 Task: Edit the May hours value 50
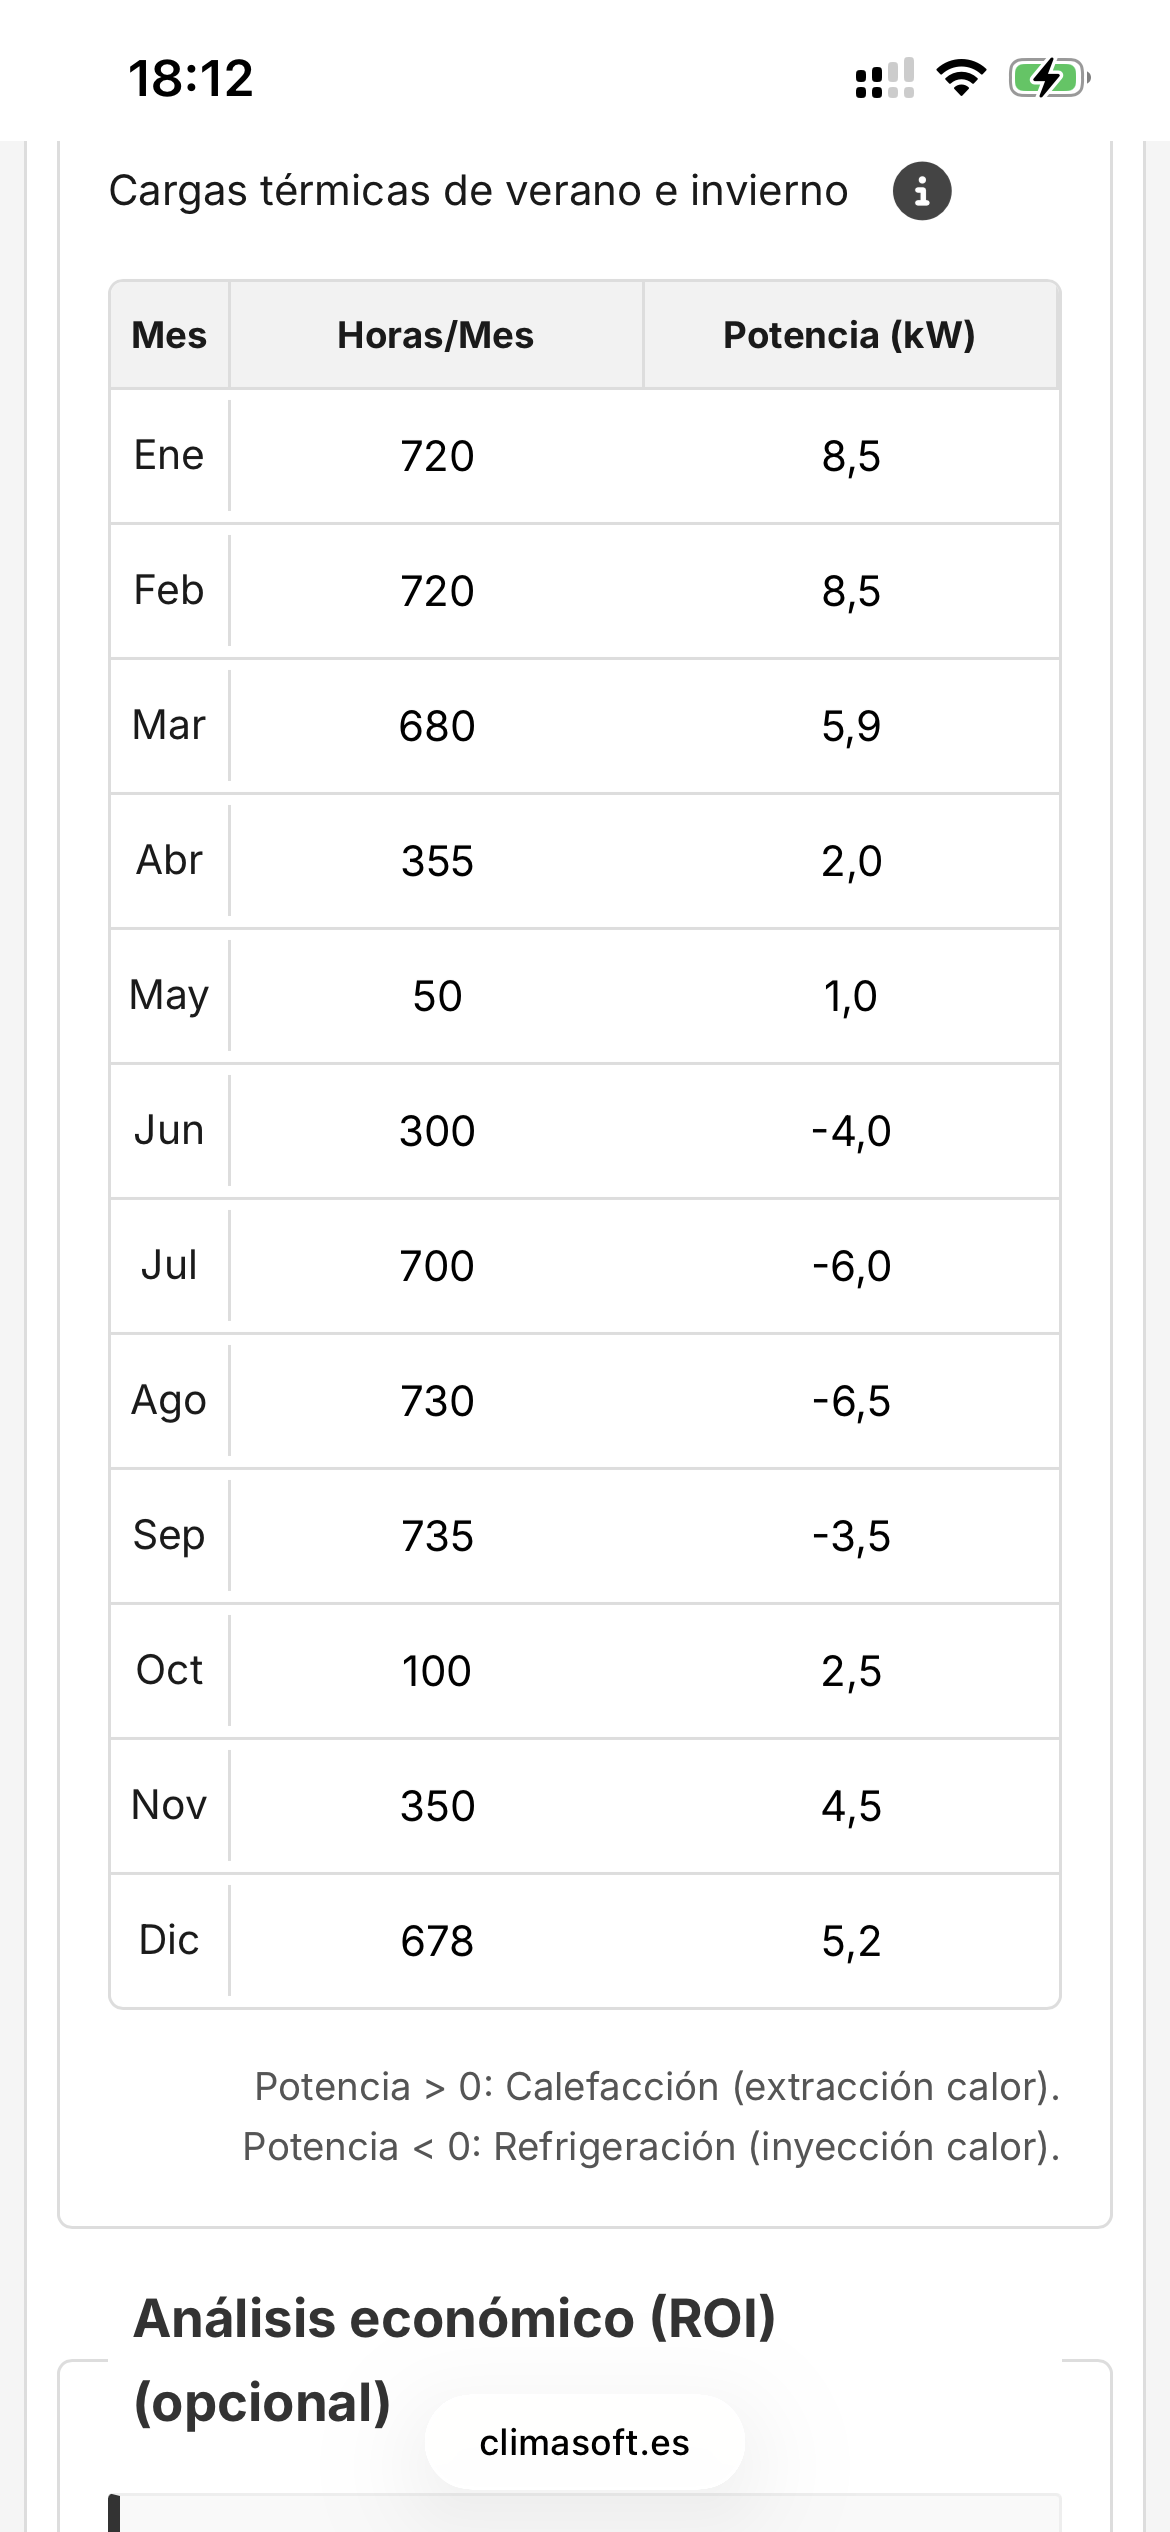click(x=437, y=996)
